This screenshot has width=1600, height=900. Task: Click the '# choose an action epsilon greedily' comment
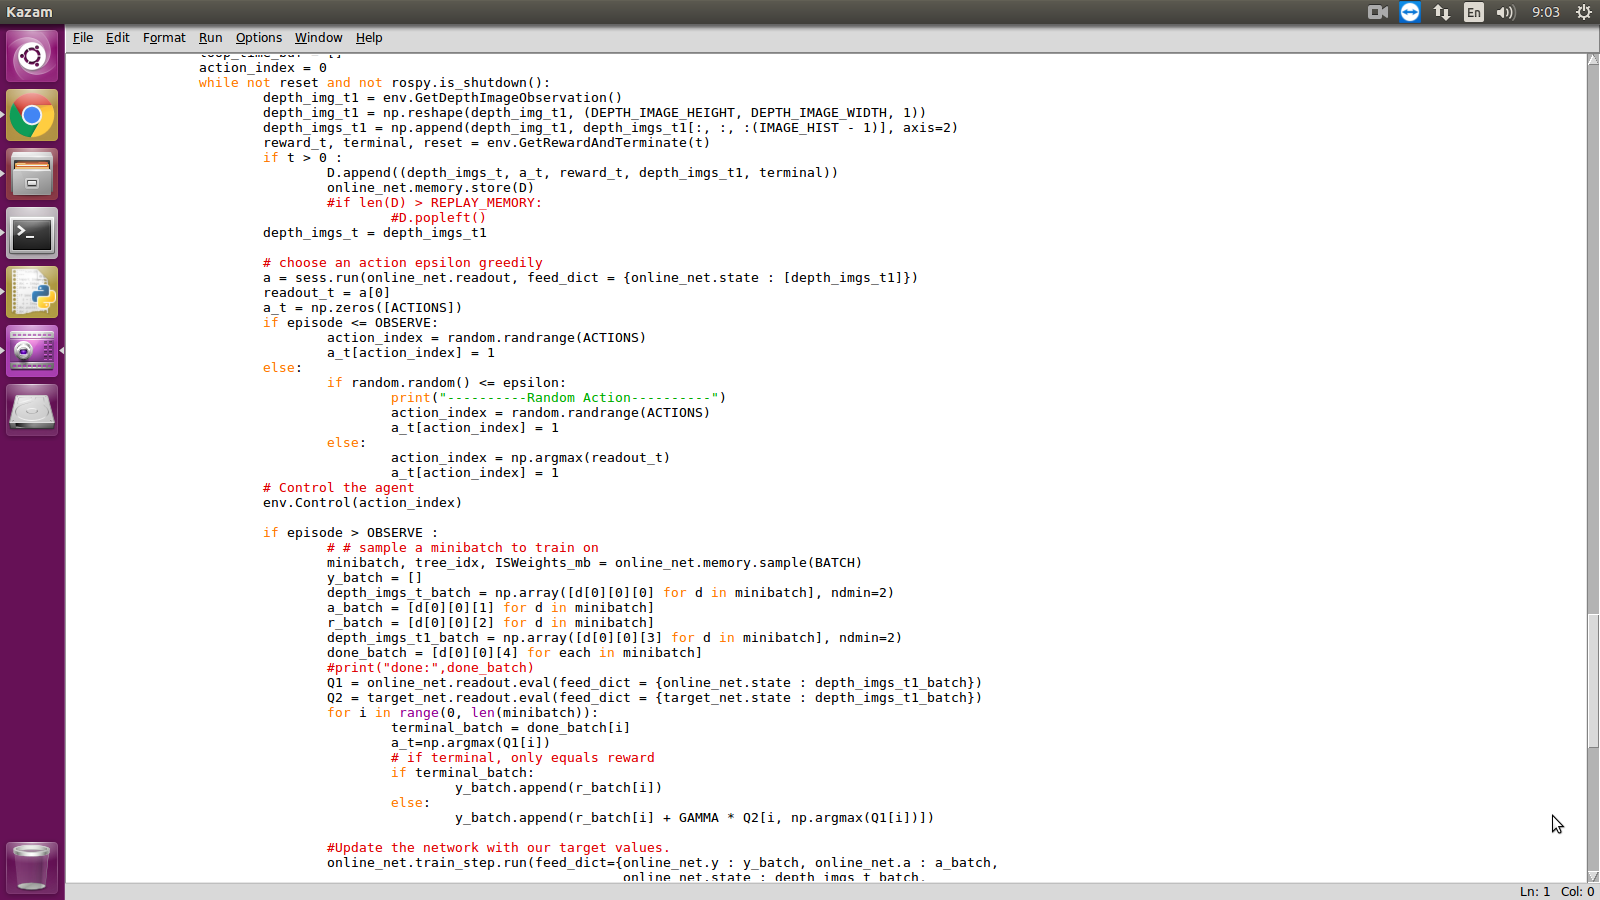[403, 263]
